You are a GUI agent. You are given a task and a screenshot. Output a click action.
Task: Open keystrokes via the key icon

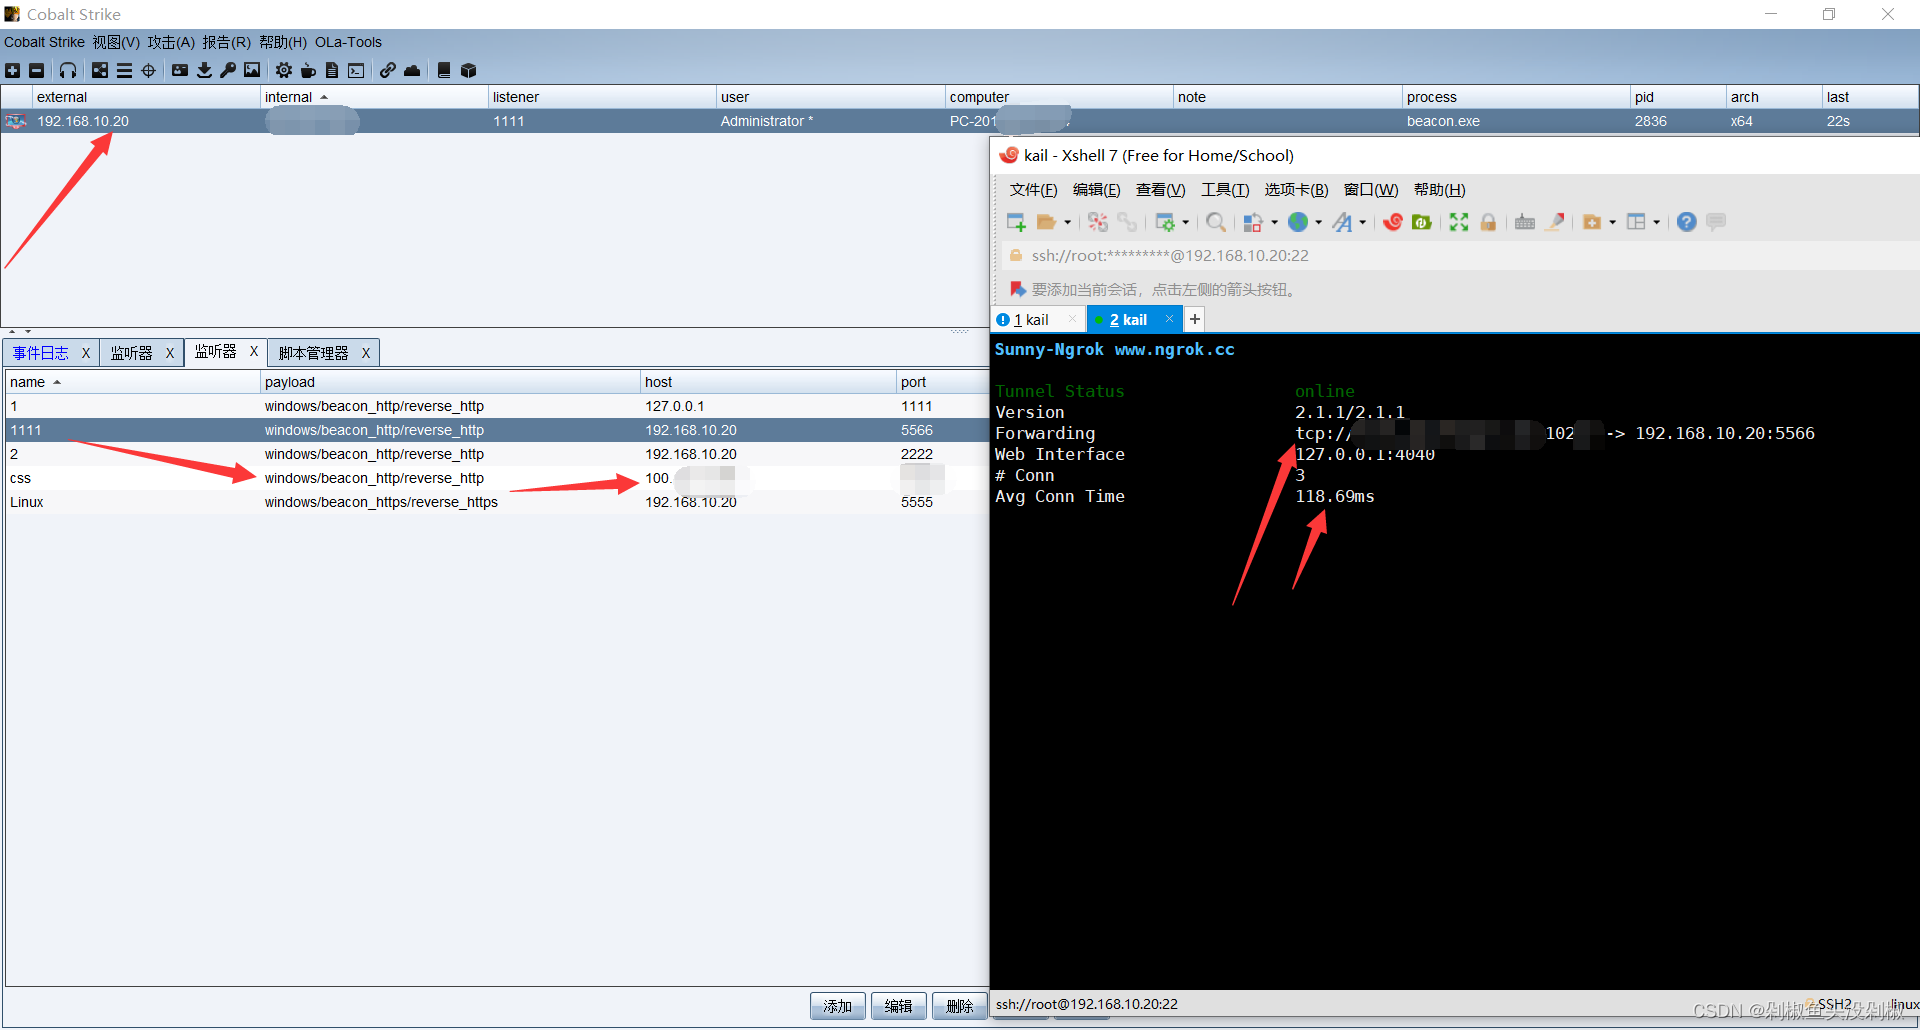point(228,70)
